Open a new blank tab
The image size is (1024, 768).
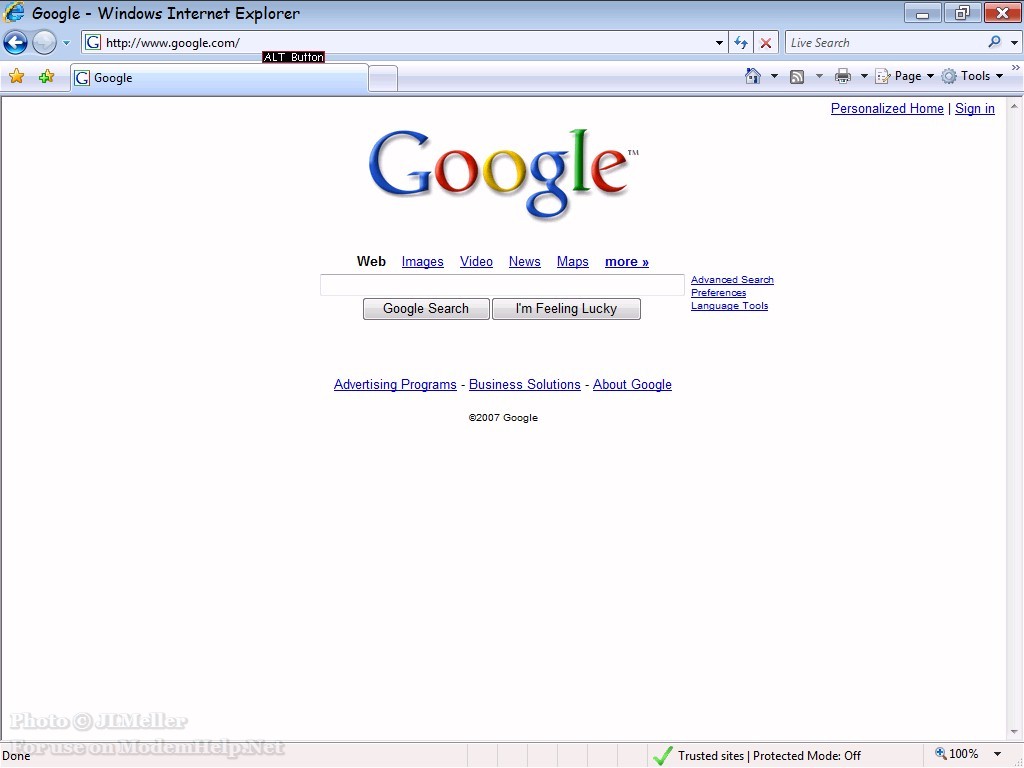tap(383, 79)
